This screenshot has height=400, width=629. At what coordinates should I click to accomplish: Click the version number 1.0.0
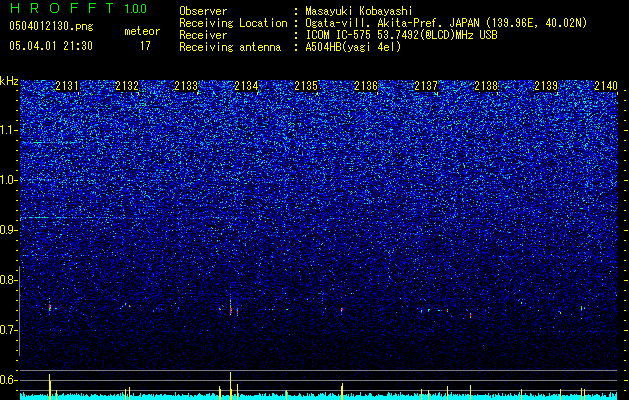click(x=135, y=9)
